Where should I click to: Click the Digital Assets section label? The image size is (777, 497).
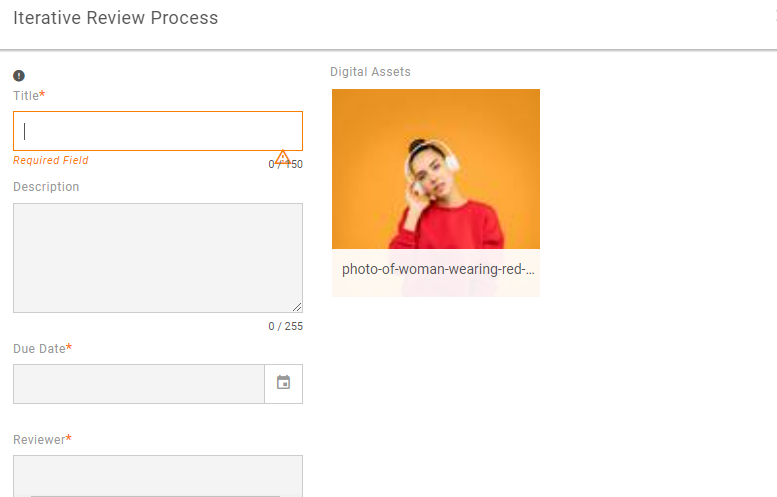370,72
